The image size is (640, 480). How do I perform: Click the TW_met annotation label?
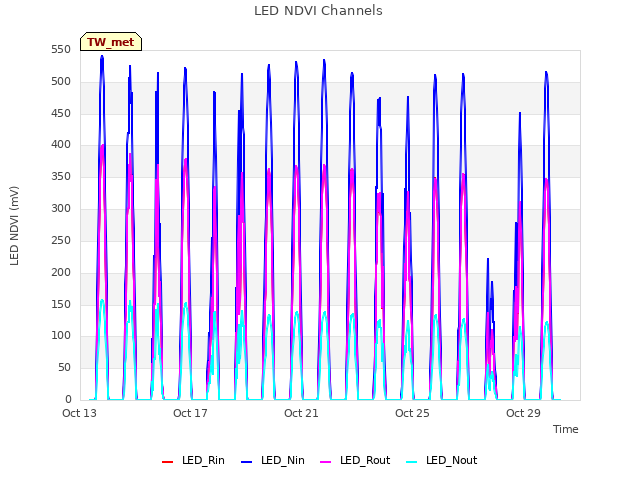(111, 42)
